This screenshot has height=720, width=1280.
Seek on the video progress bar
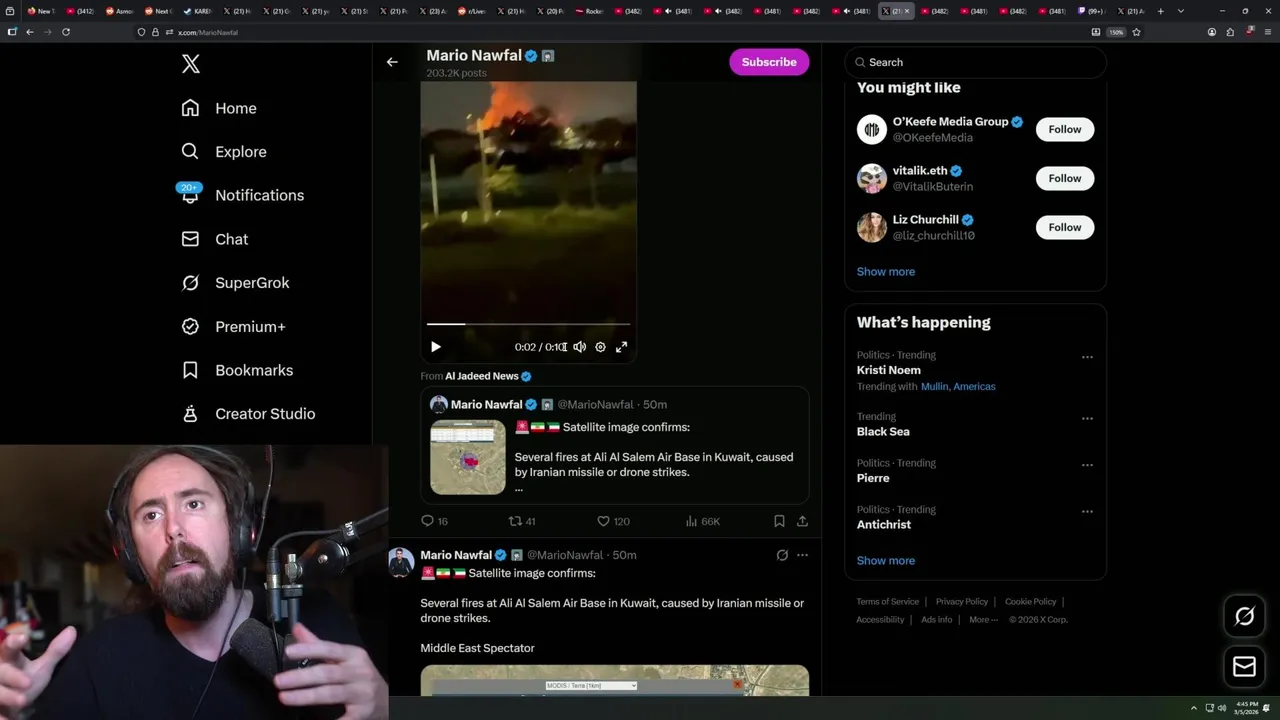pos(528,324)
